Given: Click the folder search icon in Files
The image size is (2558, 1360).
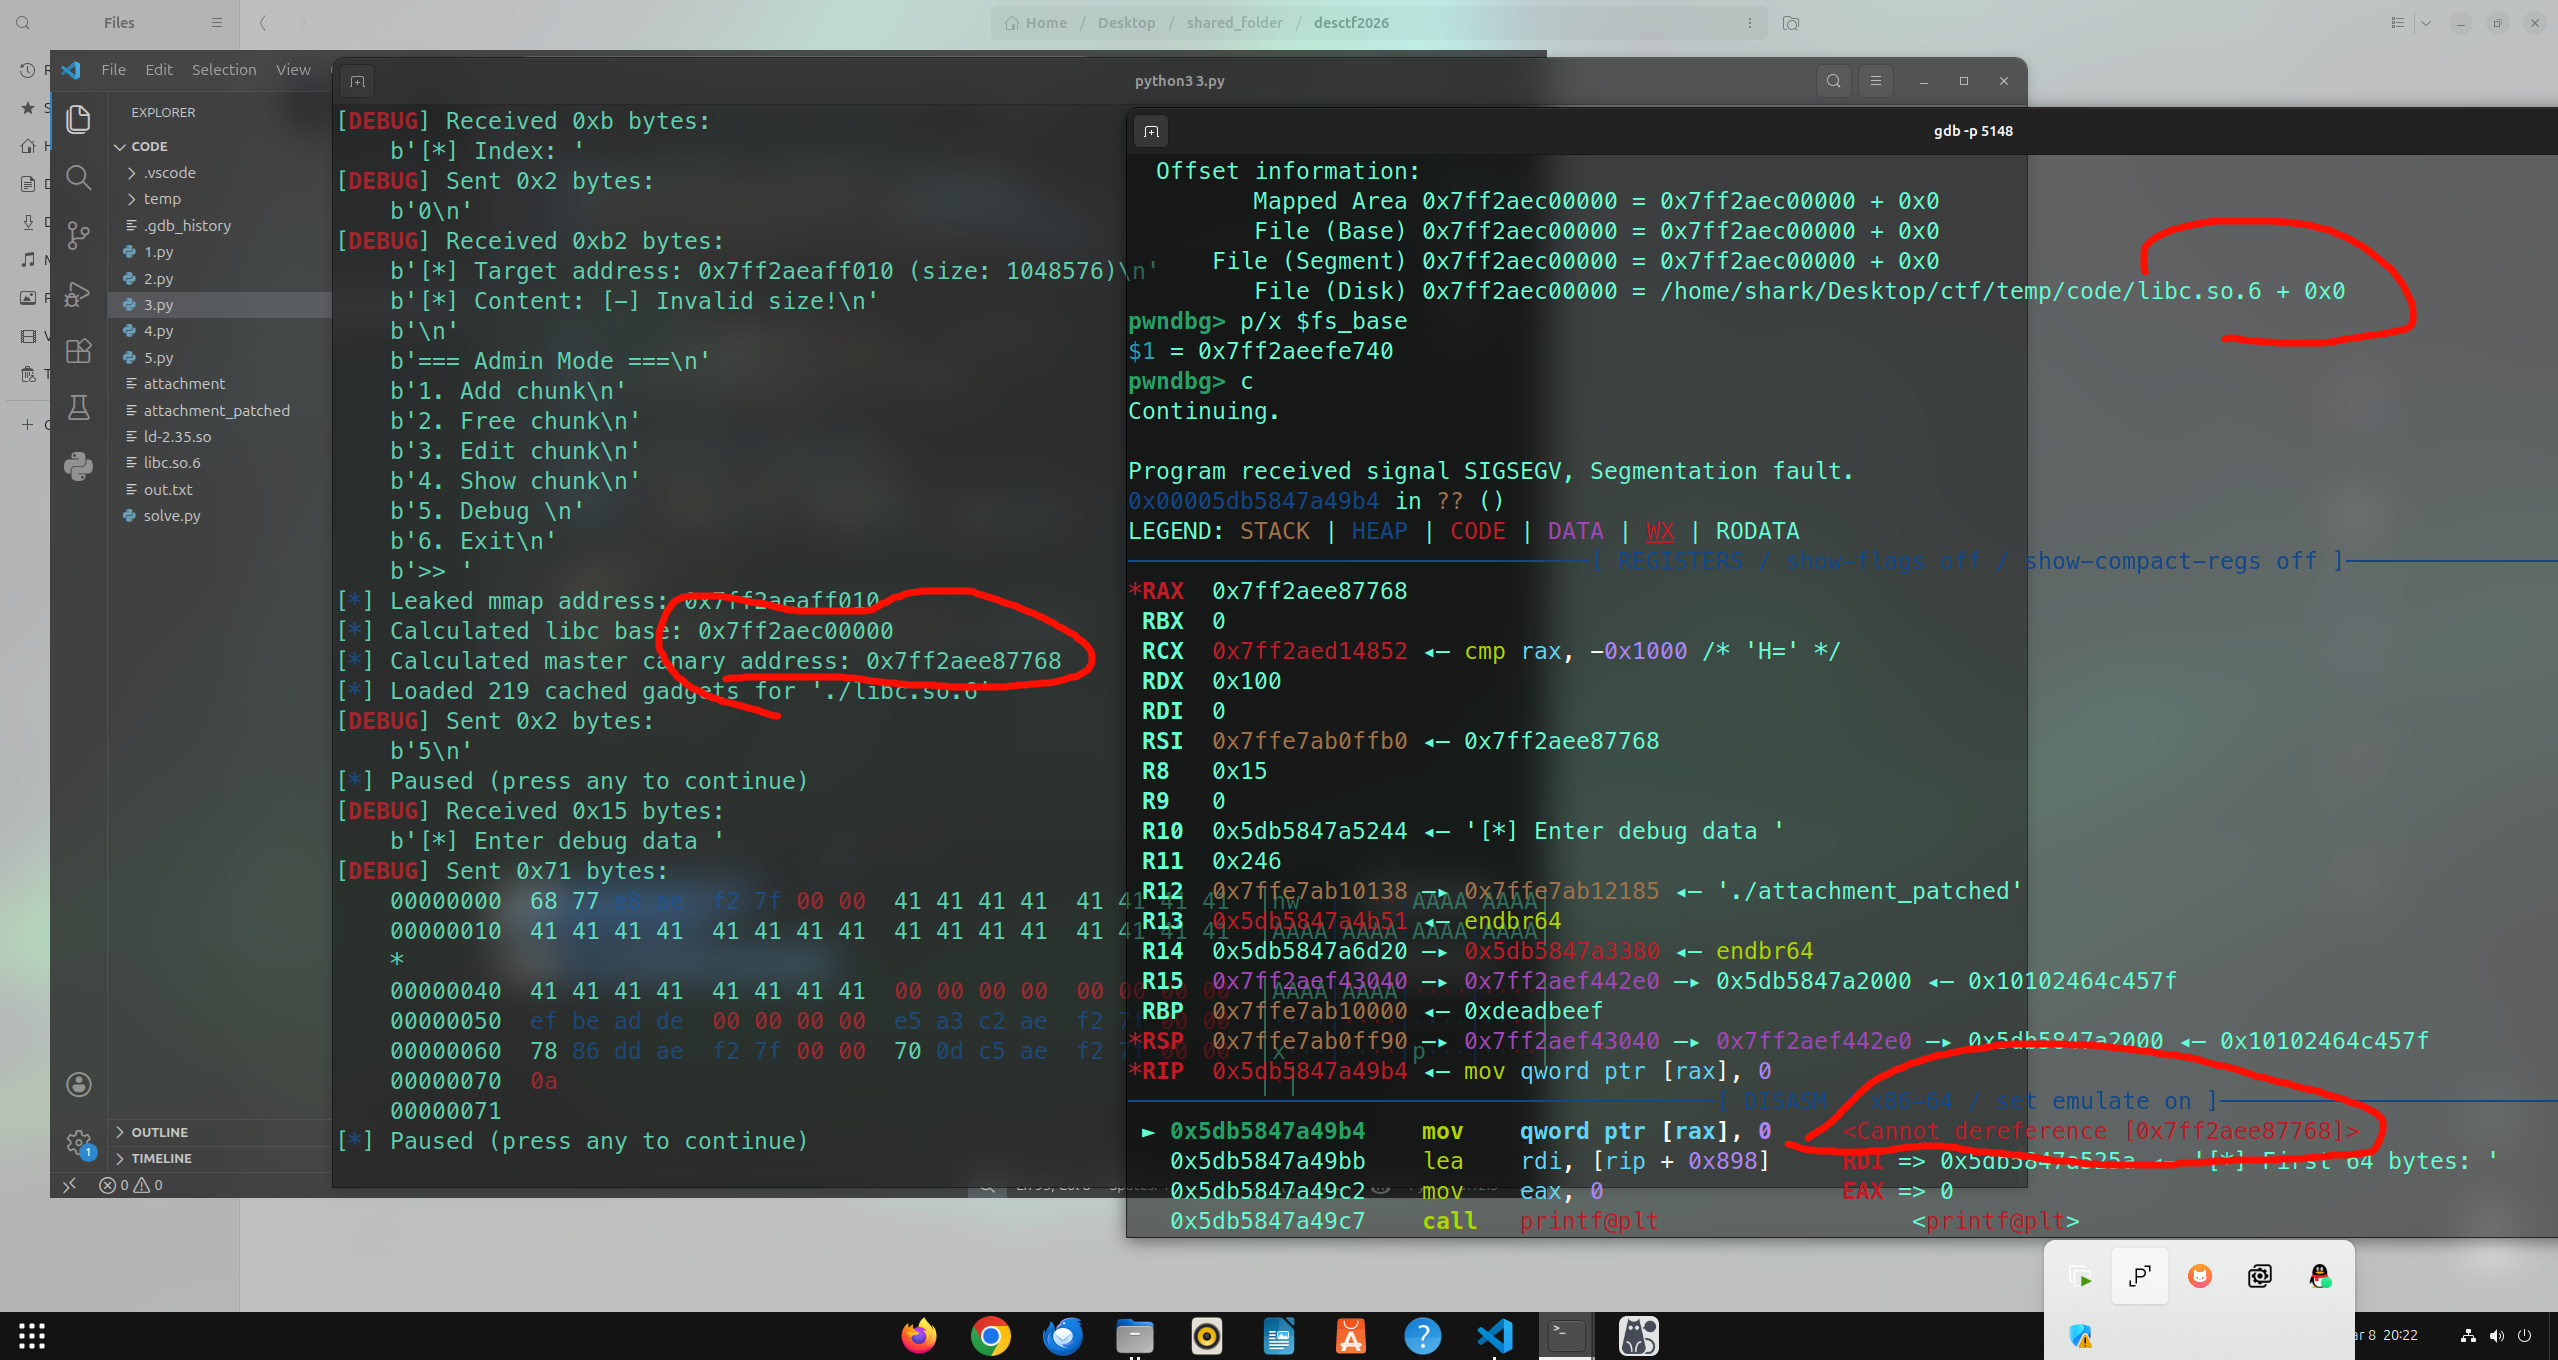Looking at the screenshot, I should 1790,23.
